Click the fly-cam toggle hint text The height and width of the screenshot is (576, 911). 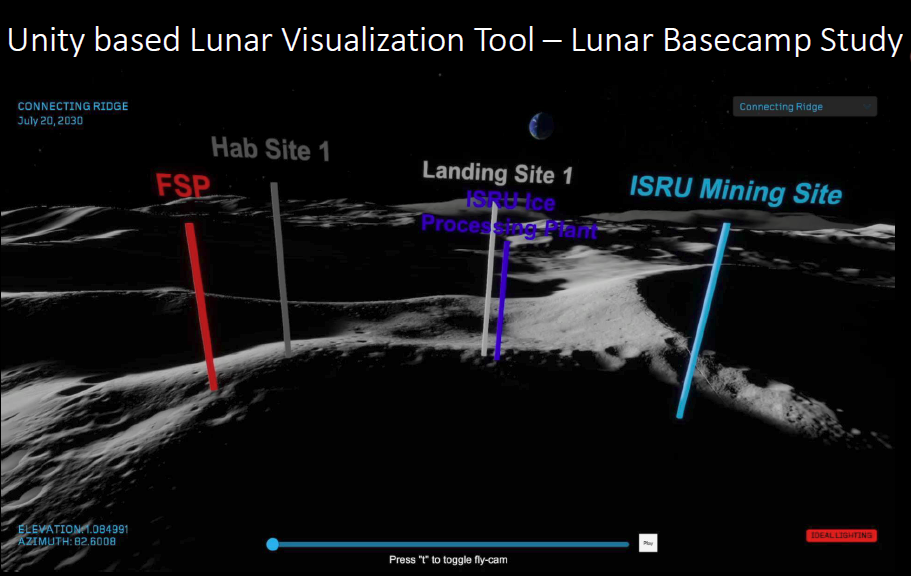(448, 560)
